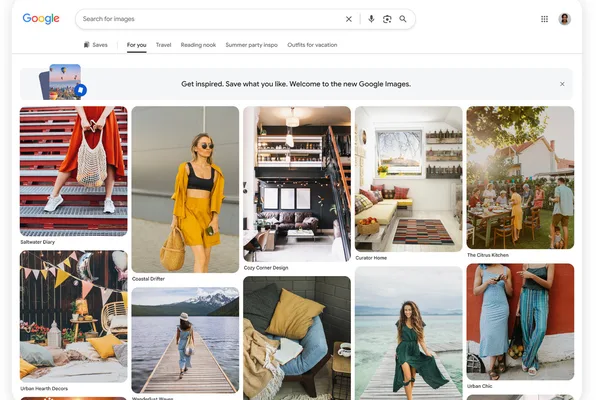The height and width of the screenshot is (400, 600).
Task: Click the Get inspired welcome banner text
Action: point(296,84)
